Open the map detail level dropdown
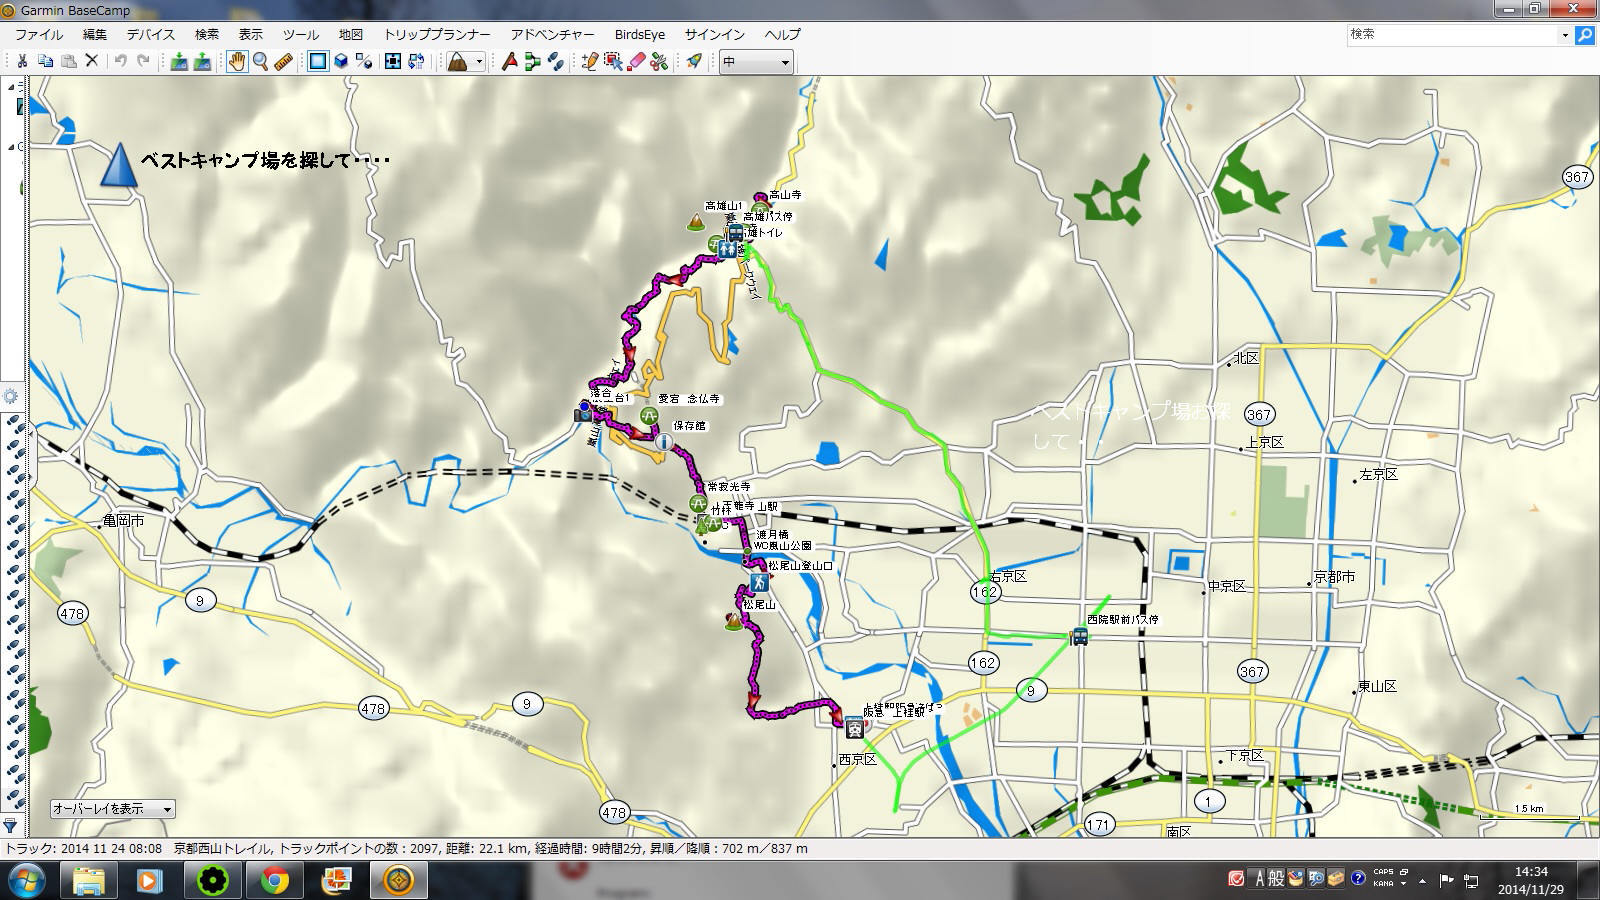 (756, 62)
